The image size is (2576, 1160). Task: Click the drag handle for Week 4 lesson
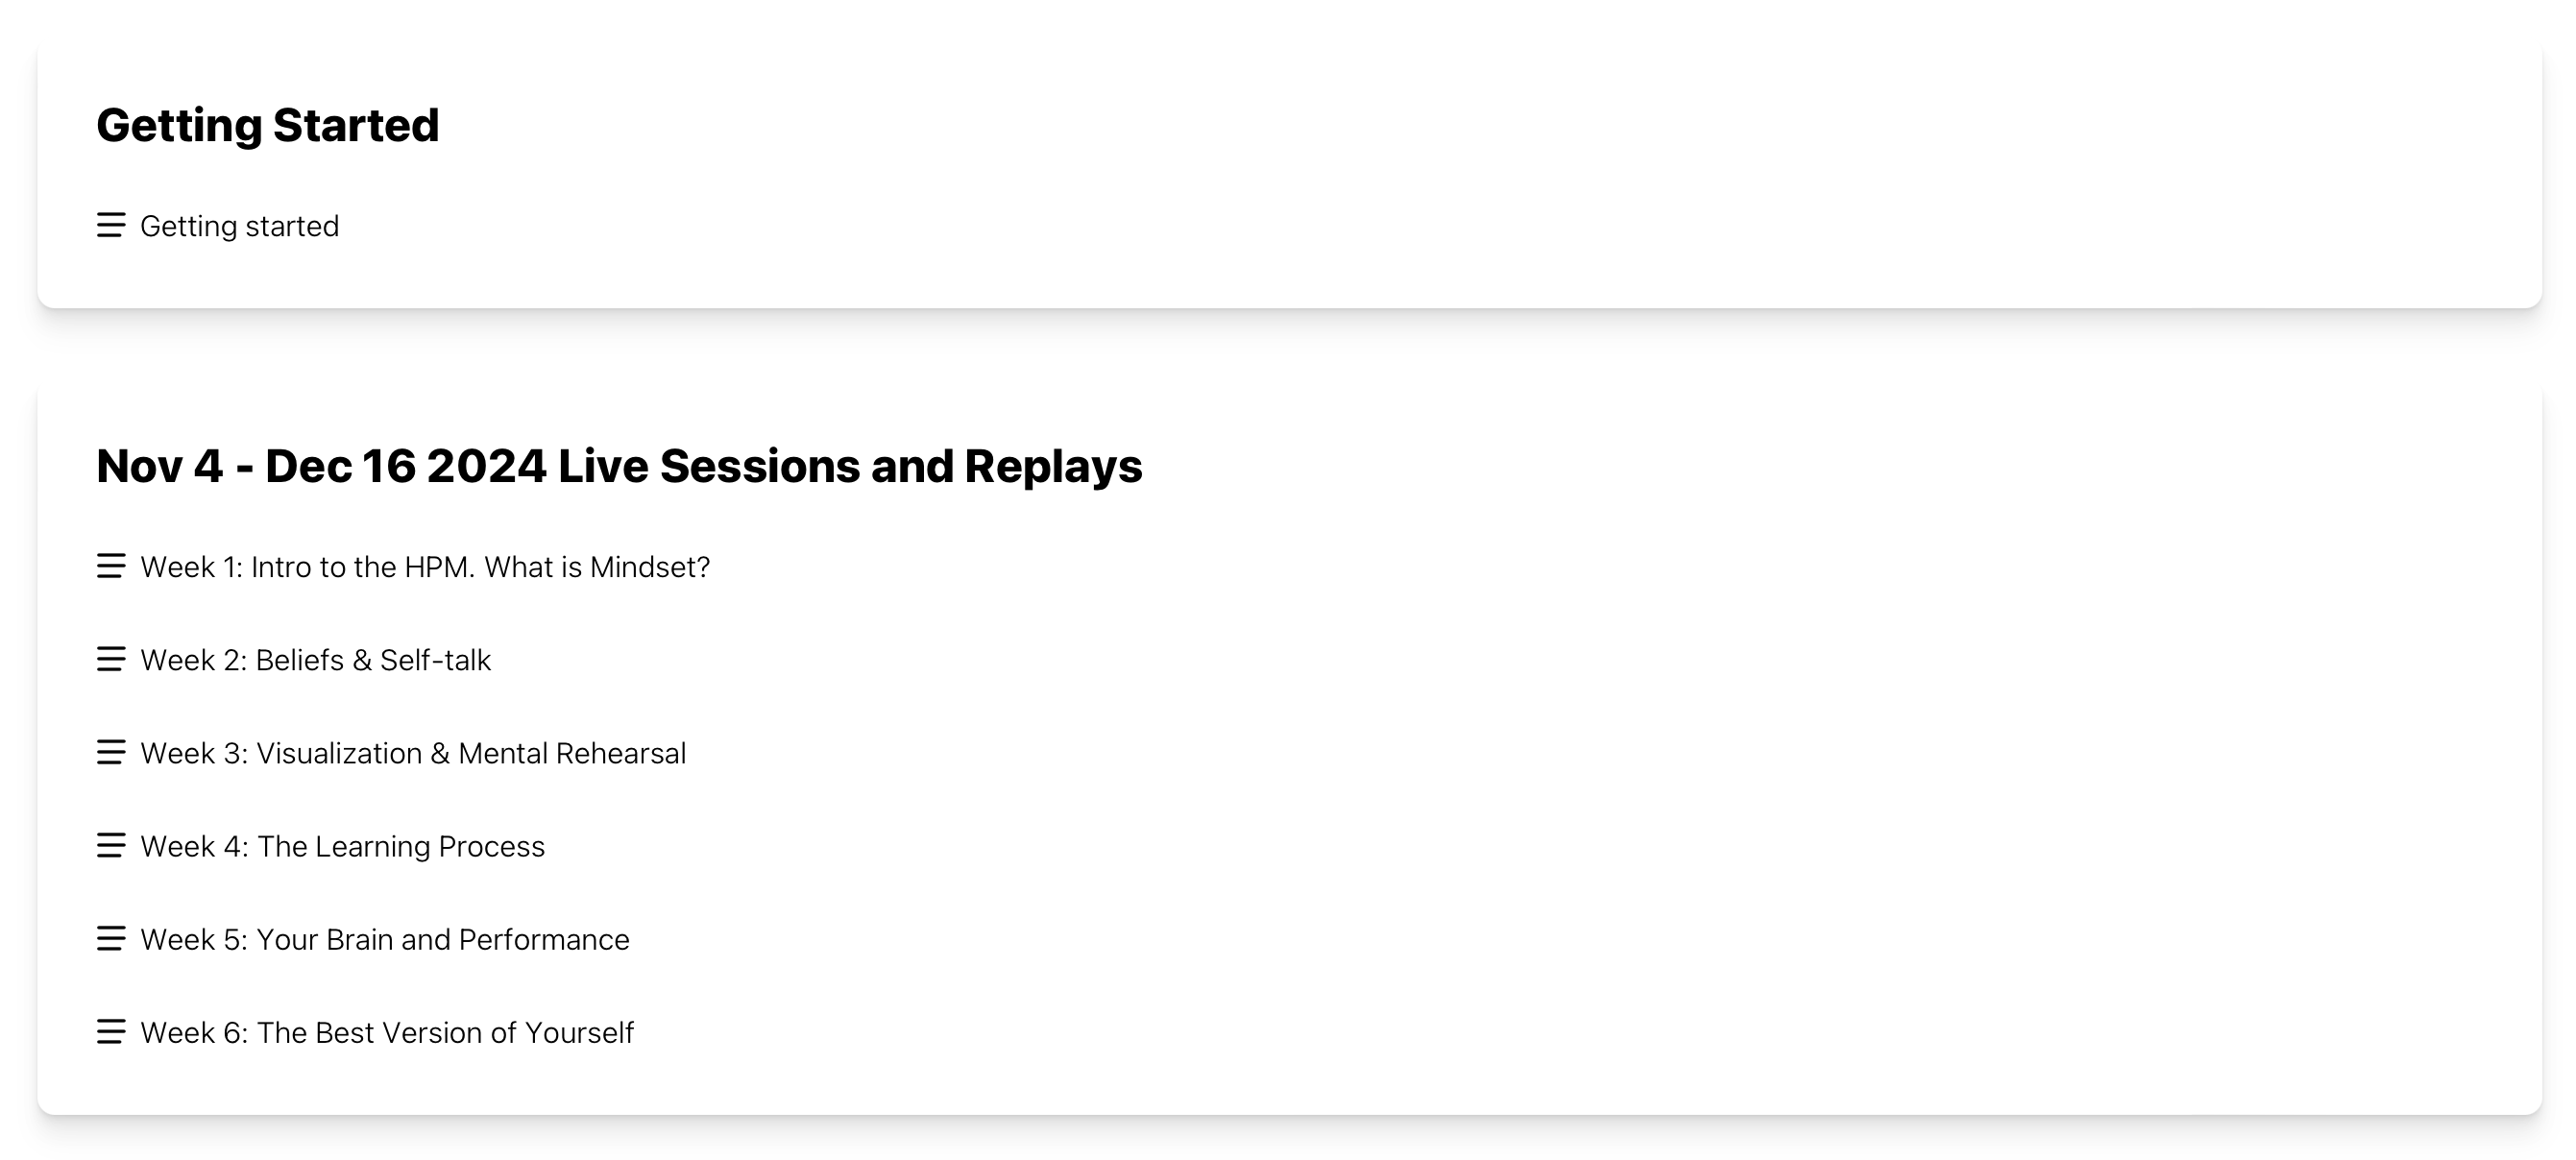tap(111, 846)
